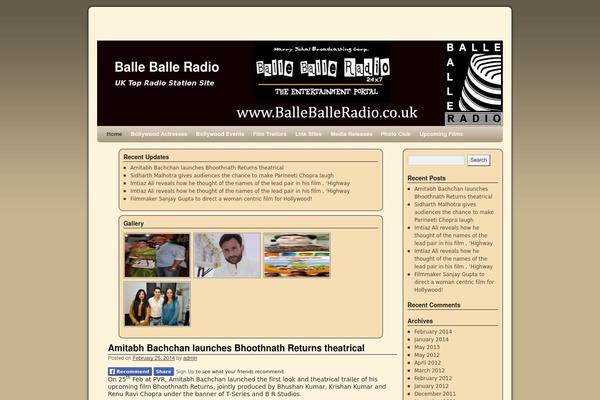Open first Imtiaz Ali link in Recent Updates
The image size is (600, 400).
pos(240,183)
